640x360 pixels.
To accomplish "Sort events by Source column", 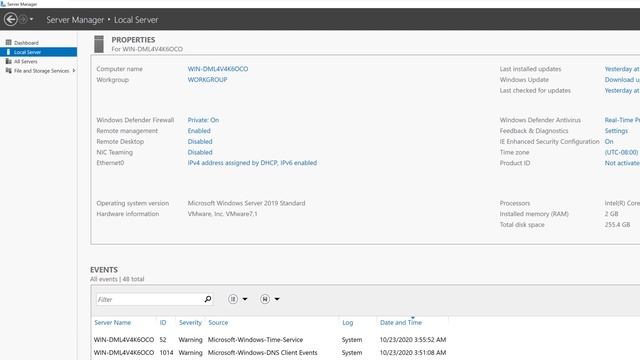I will [218, 322].
